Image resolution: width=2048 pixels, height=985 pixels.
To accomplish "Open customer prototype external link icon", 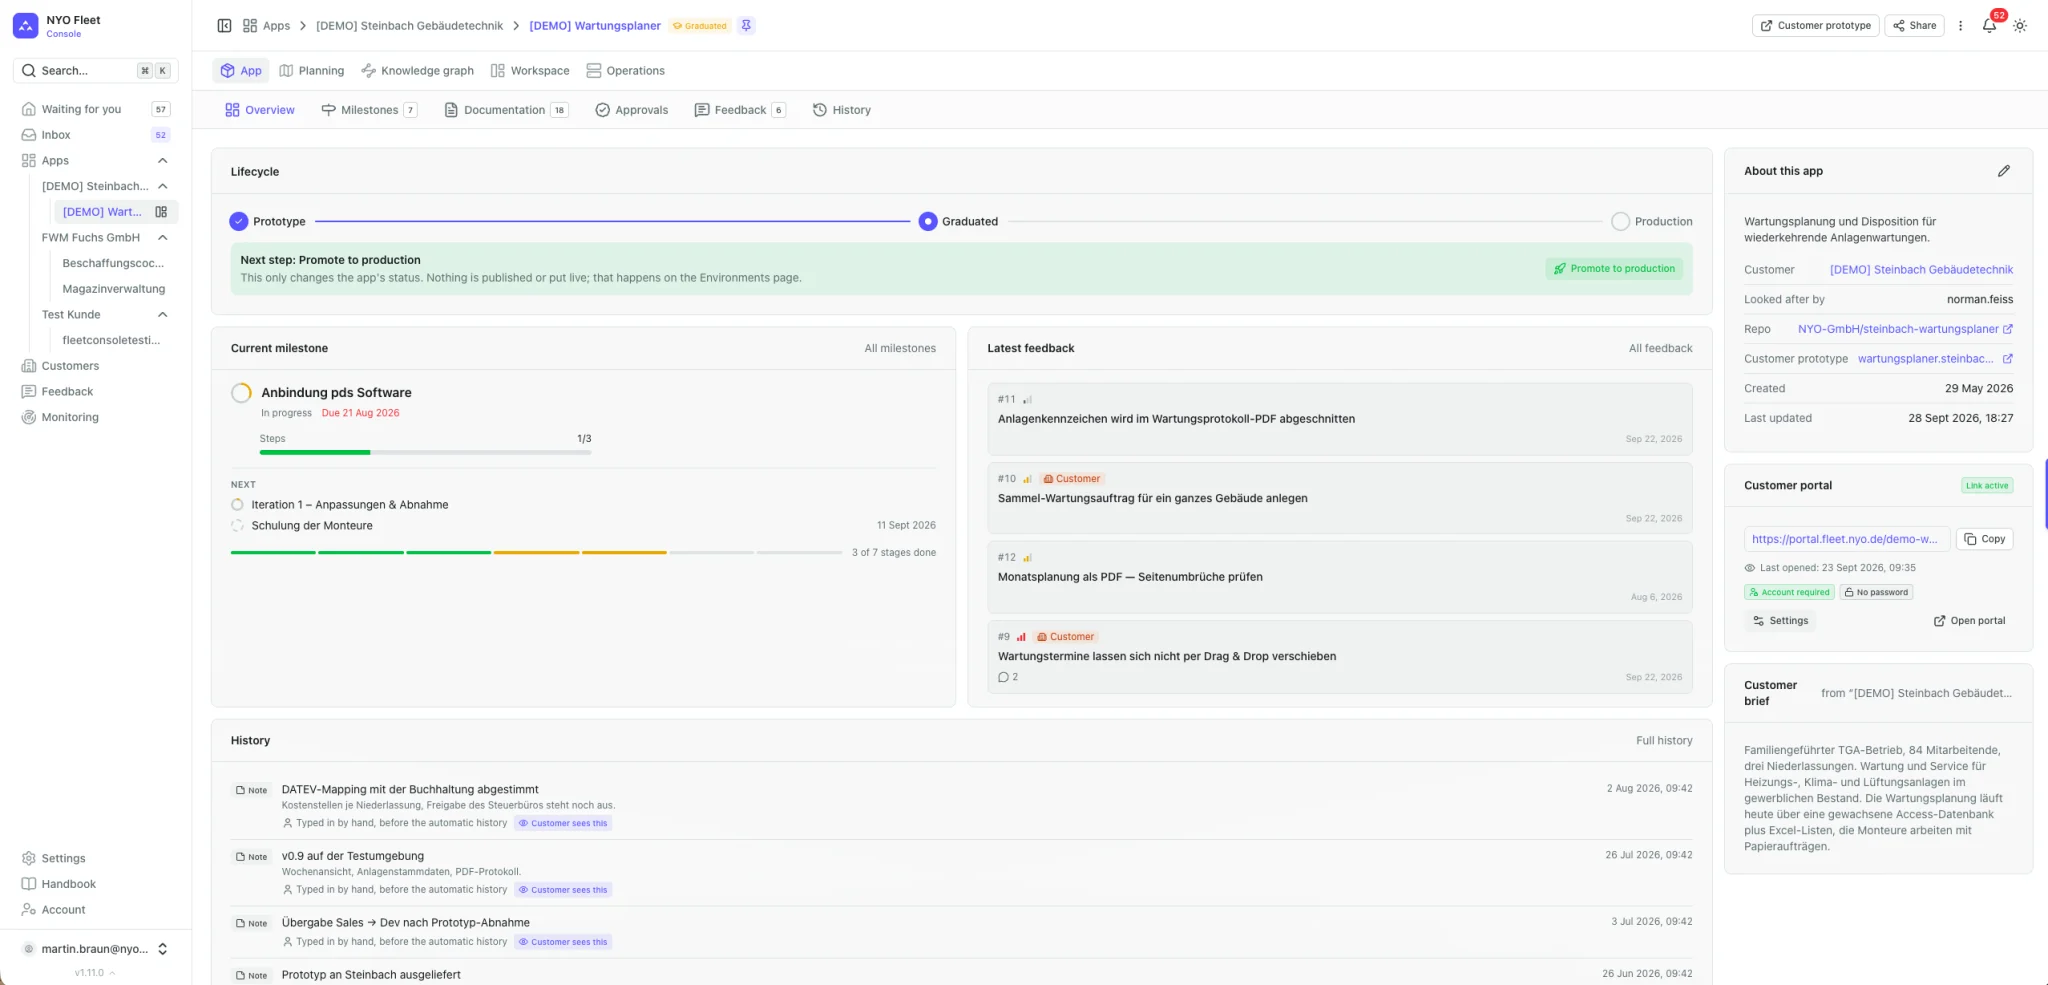I will pyautogui.click(x=2008, y=359).
